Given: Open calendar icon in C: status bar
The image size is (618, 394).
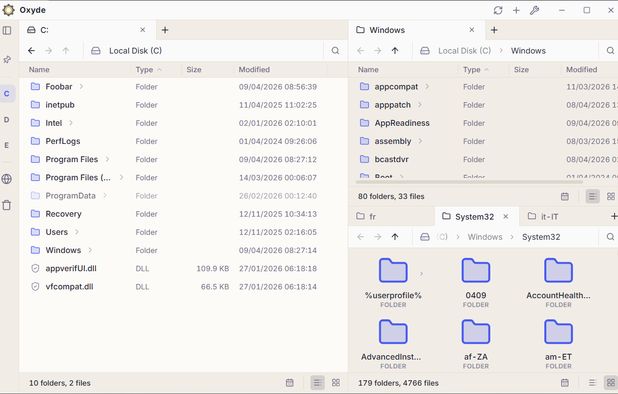Looking at the screenshot, I should (x=290, y=383).
